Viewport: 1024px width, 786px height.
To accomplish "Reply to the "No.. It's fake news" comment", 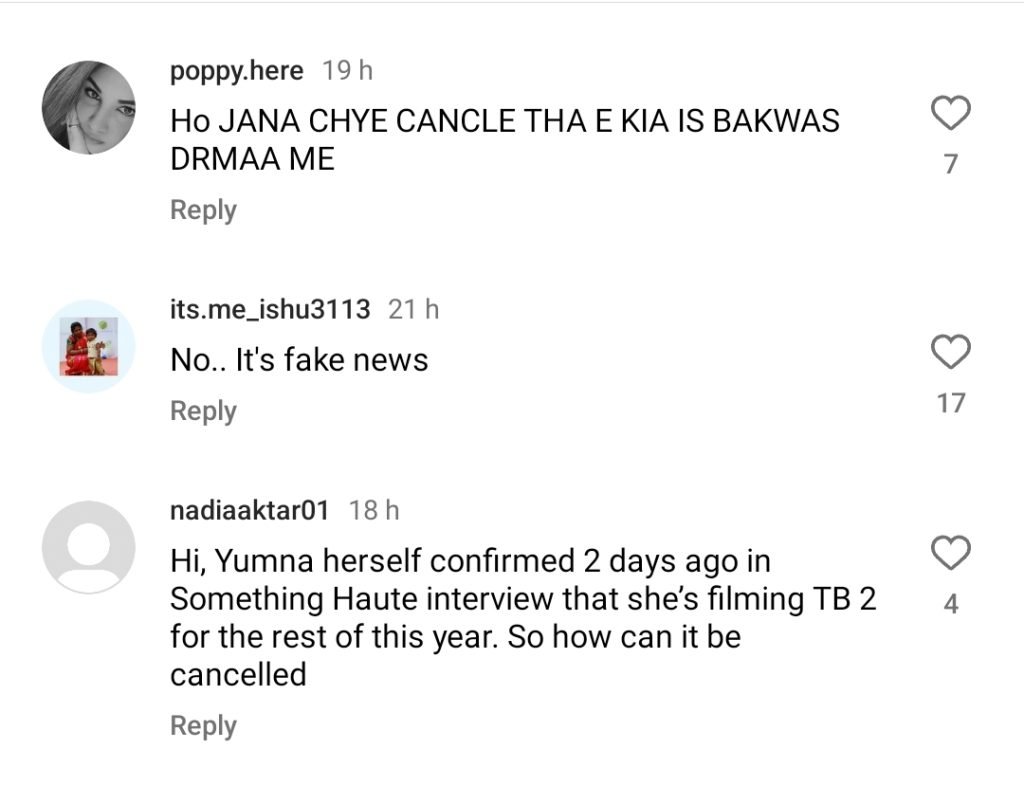I will pyautogui.click(x=203, y=411).
